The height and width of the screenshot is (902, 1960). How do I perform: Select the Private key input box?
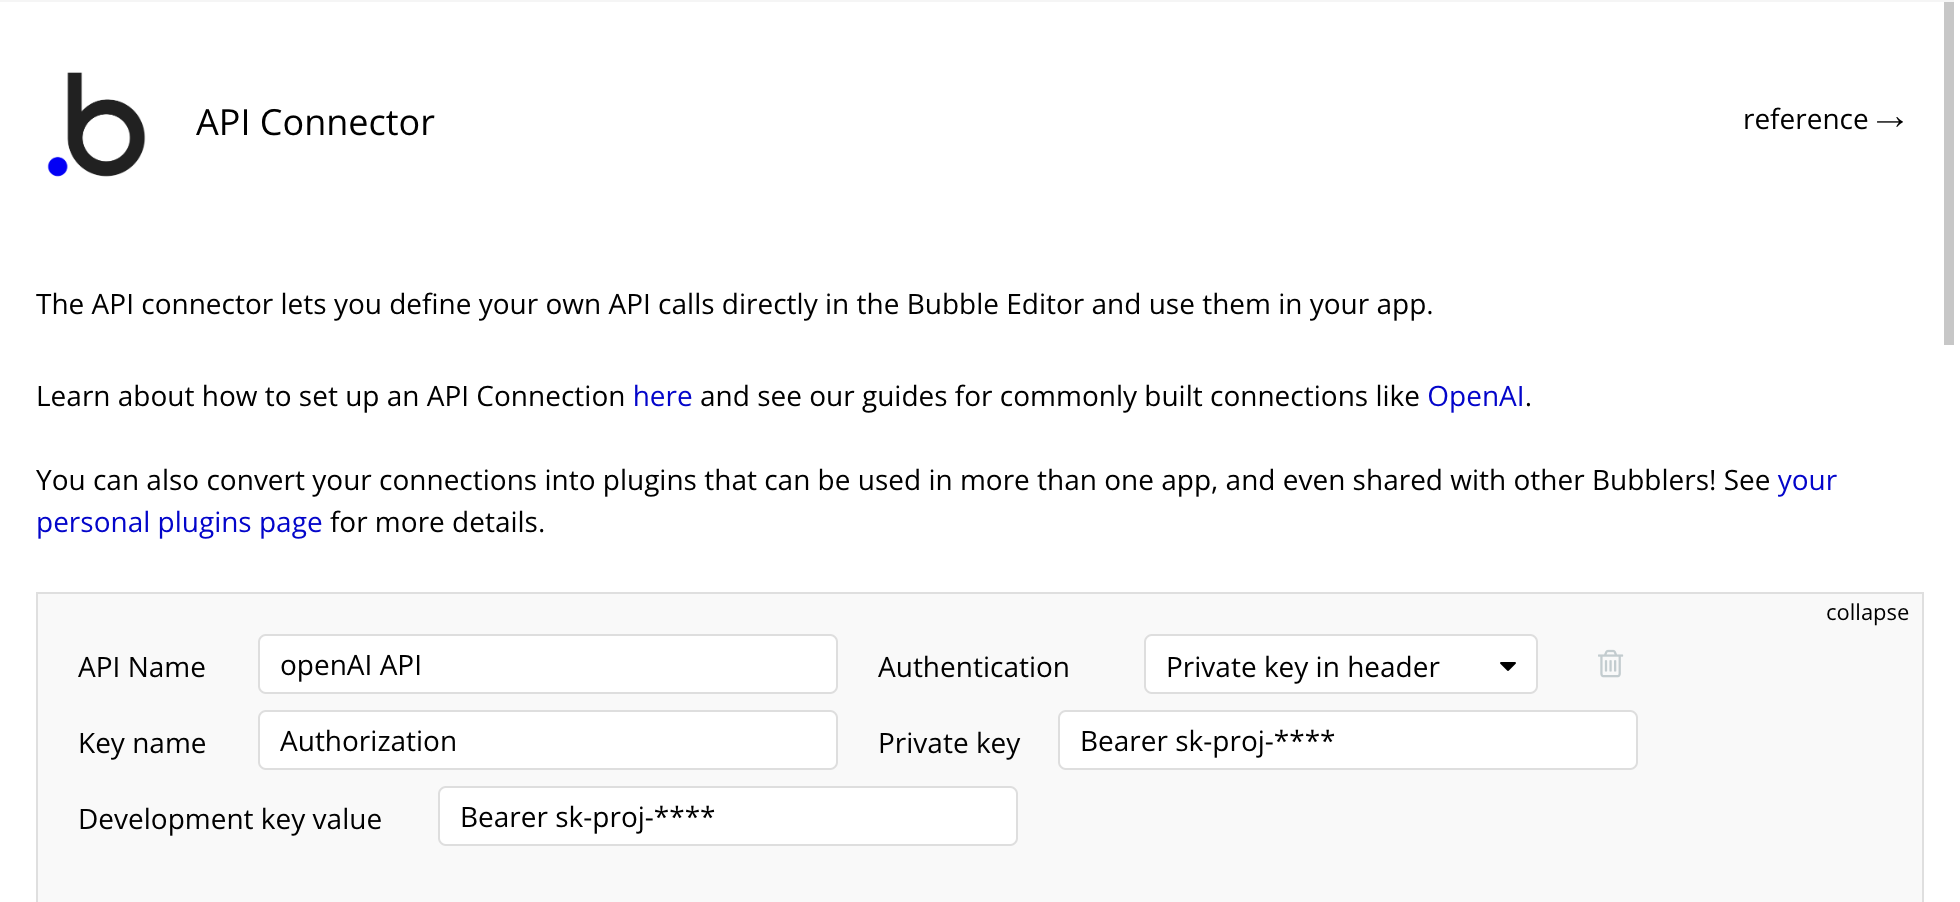[1346, 741]
